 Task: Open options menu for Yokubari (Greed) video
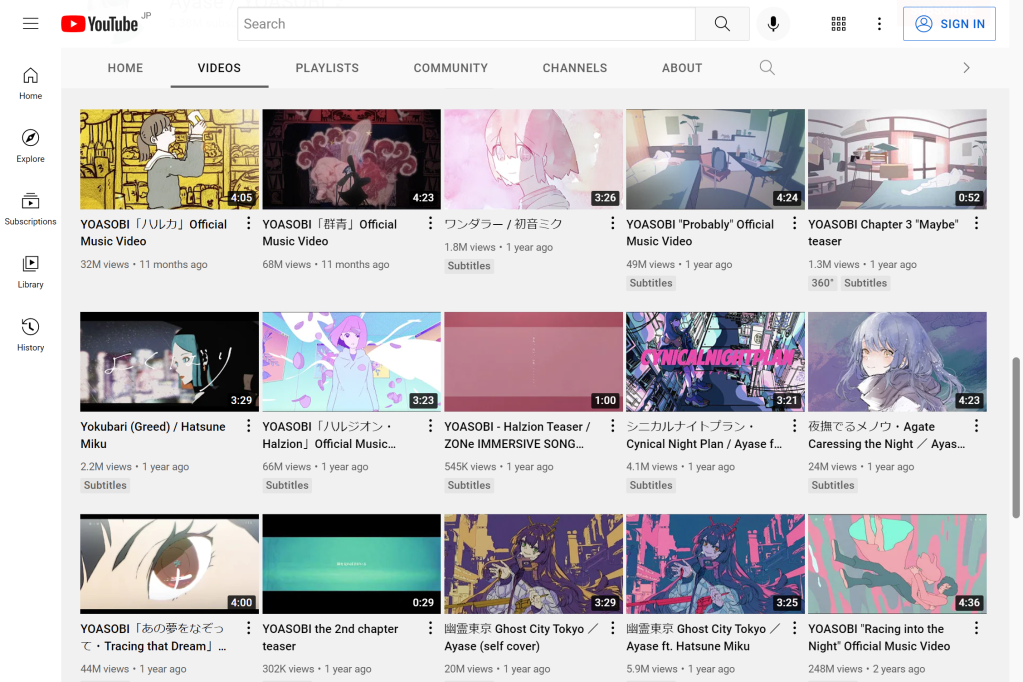pyautogui.click(x=249, y=427)
